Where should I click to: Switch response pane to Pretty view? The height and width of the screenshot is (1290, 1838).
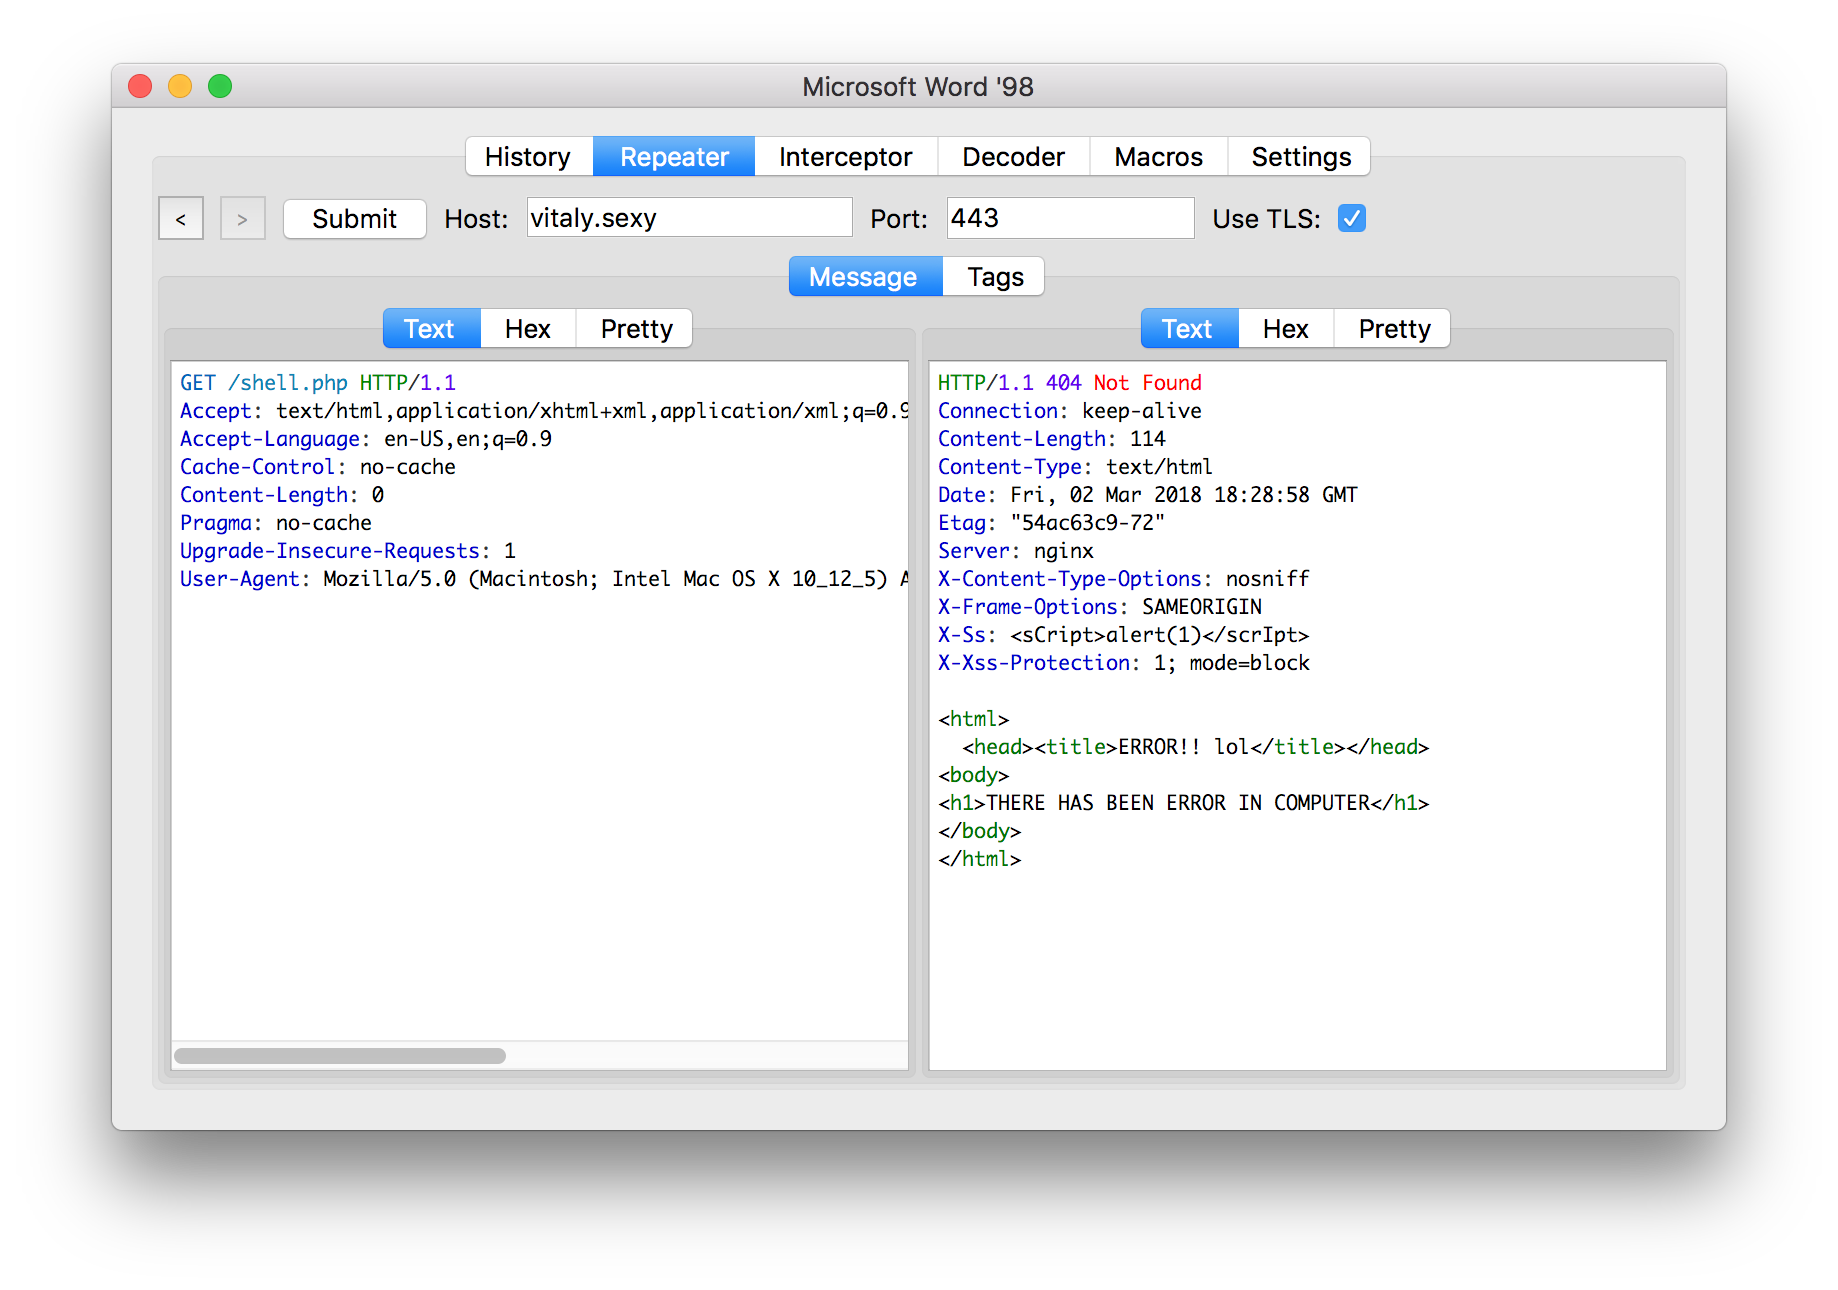(x=1393, y=329)
